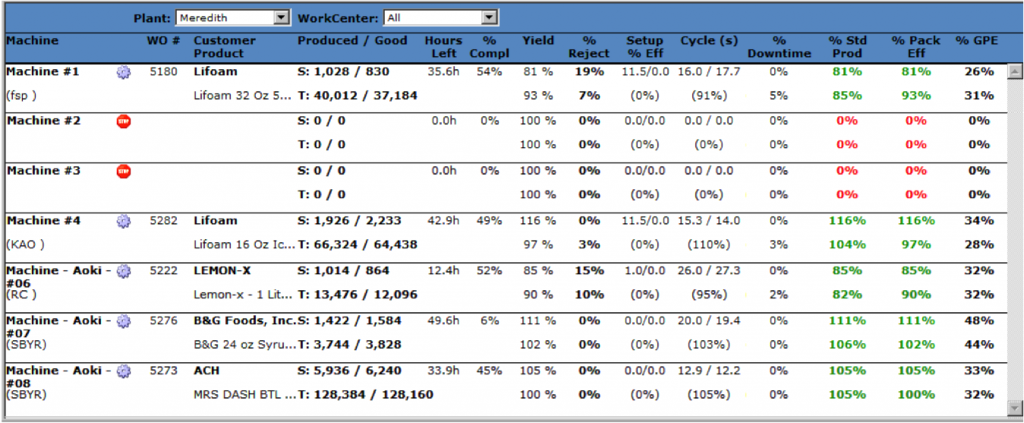1024x423 pixels.
Task: Click the Hours Left column header
Action: 443,47
